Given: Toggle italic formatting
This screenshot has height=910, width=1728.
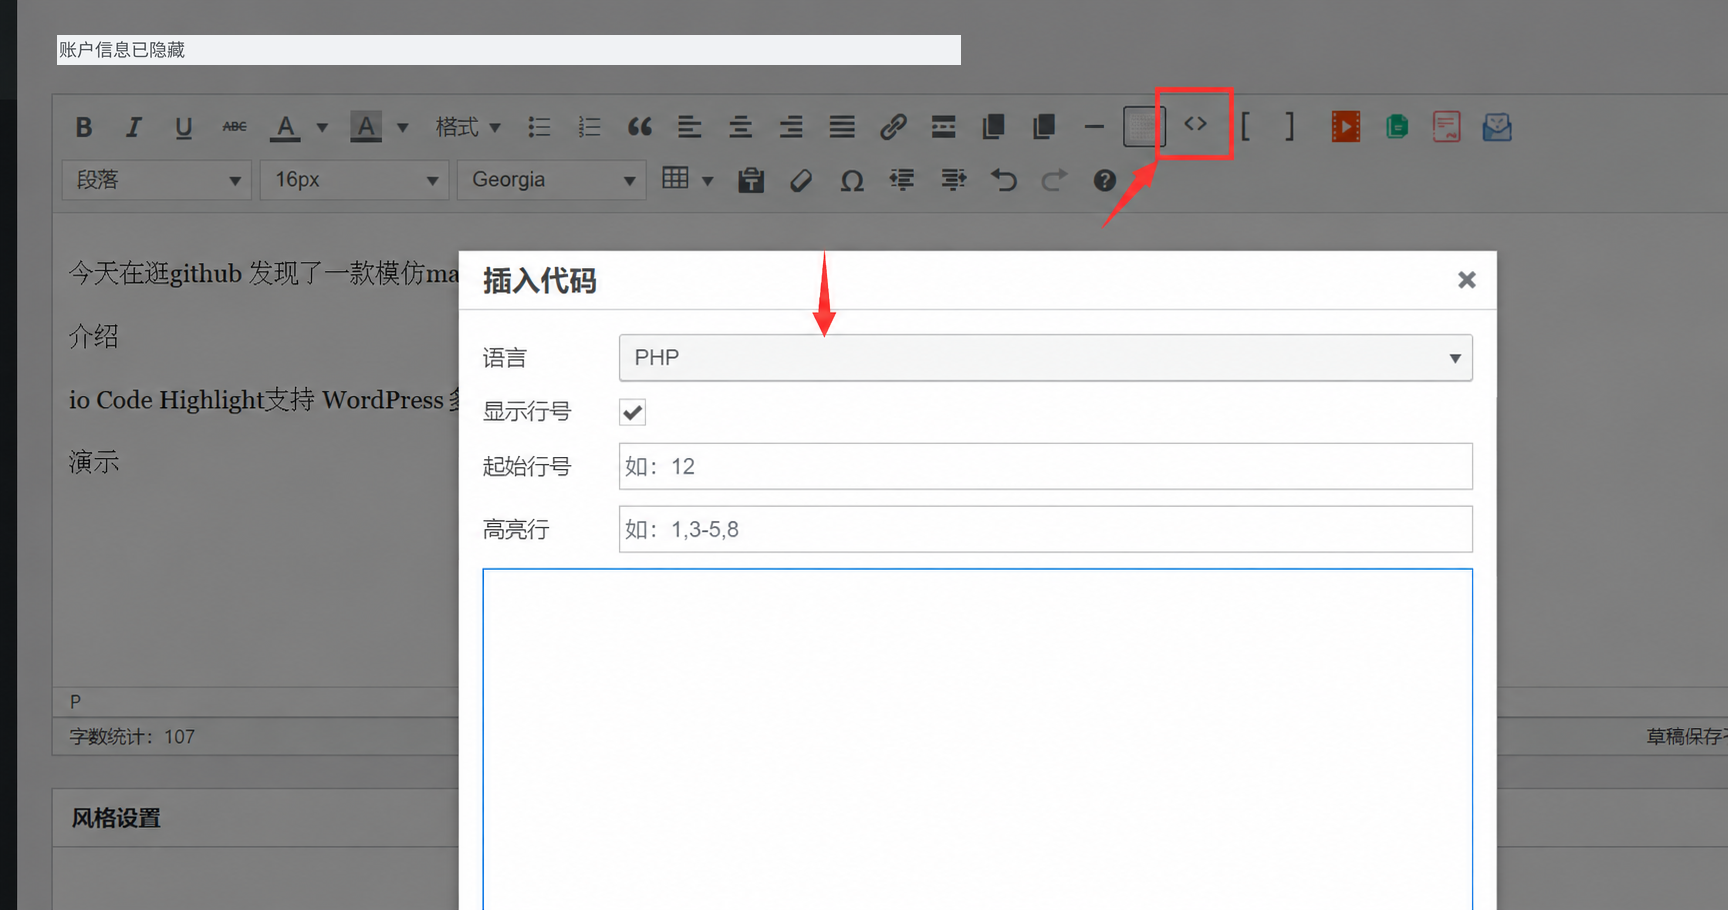Looking at the screenshot, I should 133,127.
